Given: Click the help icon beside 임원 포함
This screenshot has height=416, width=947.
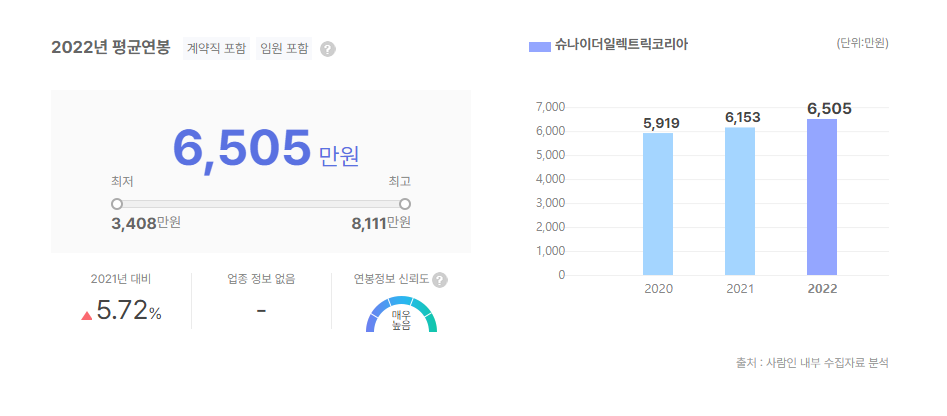Looking at the screenshot, I should point(327,50).
